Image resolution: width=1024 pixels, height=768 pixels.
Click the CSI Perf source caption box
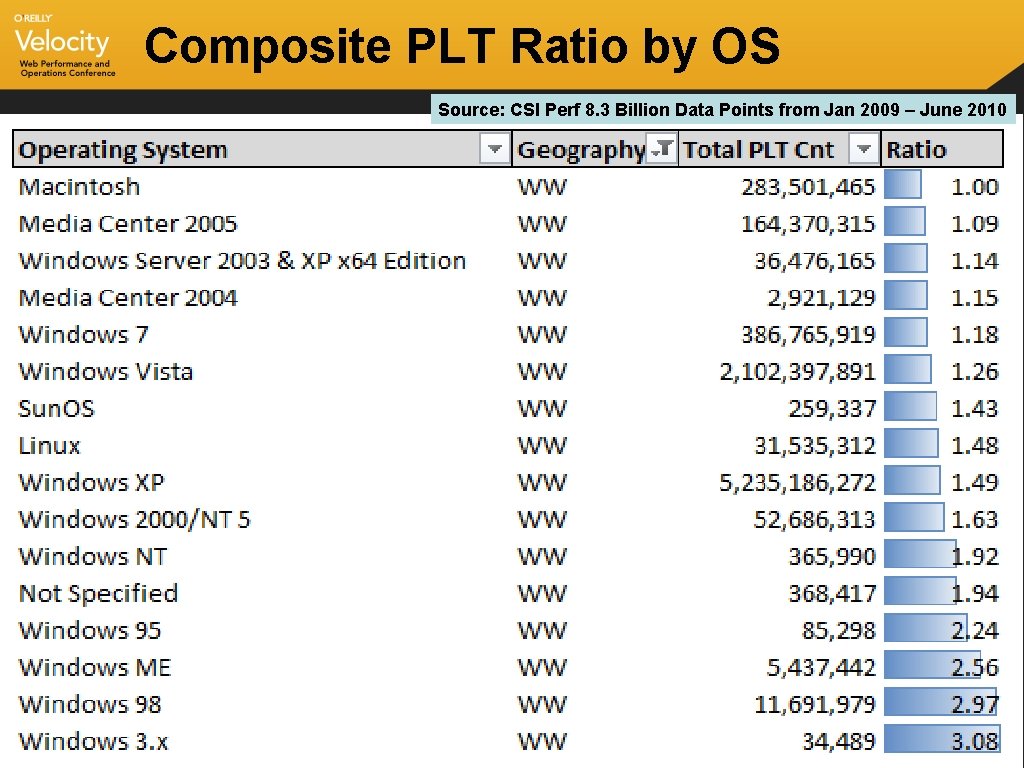(x=723, y=109)
